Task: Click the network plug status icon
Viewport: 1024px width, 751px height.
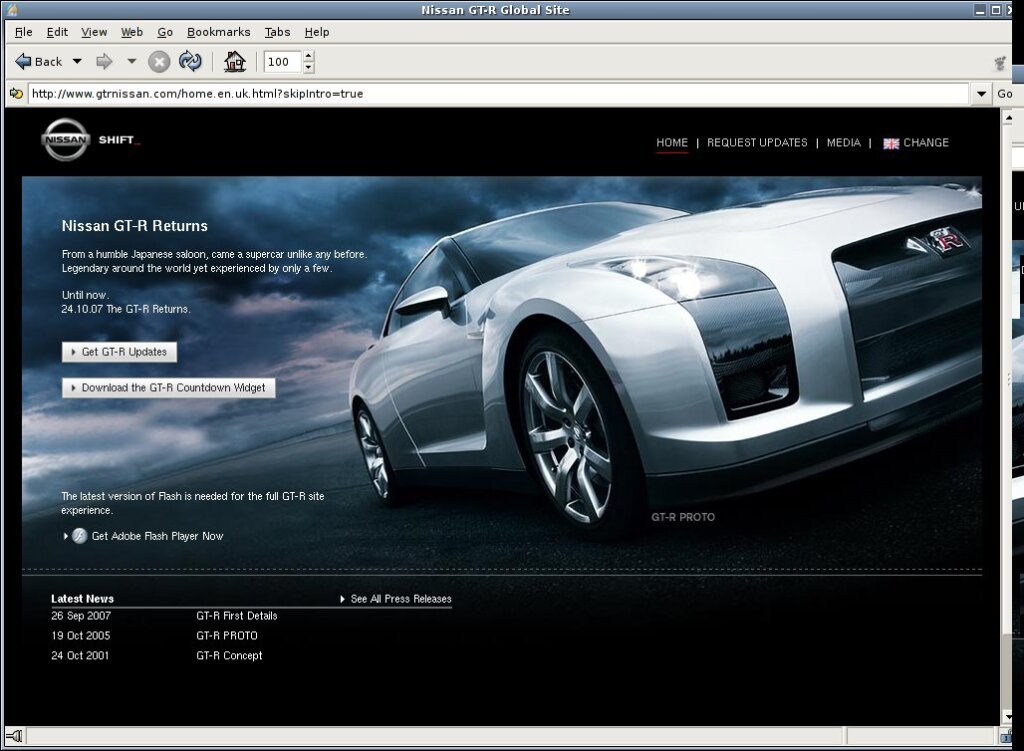Action: click(14, 736)
